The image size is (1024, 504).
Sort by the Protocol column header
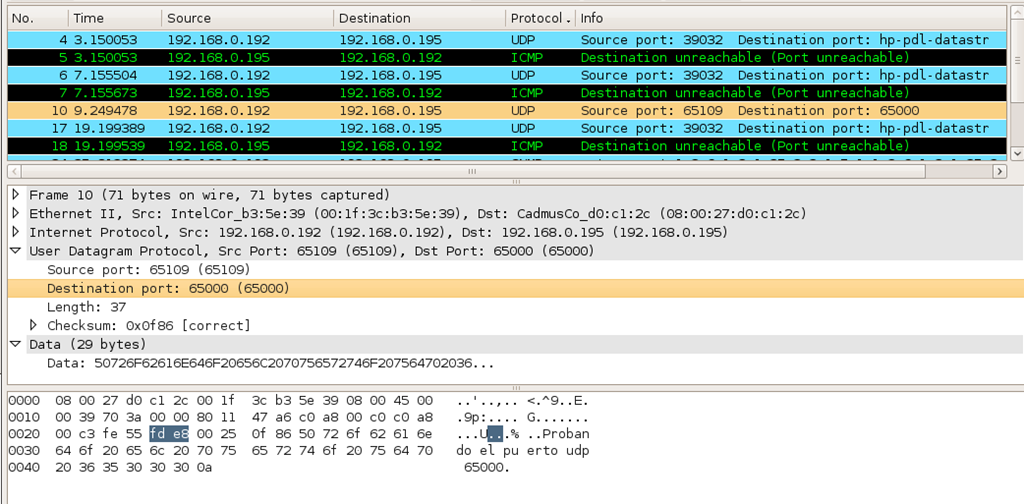click(x=541, y=18)
